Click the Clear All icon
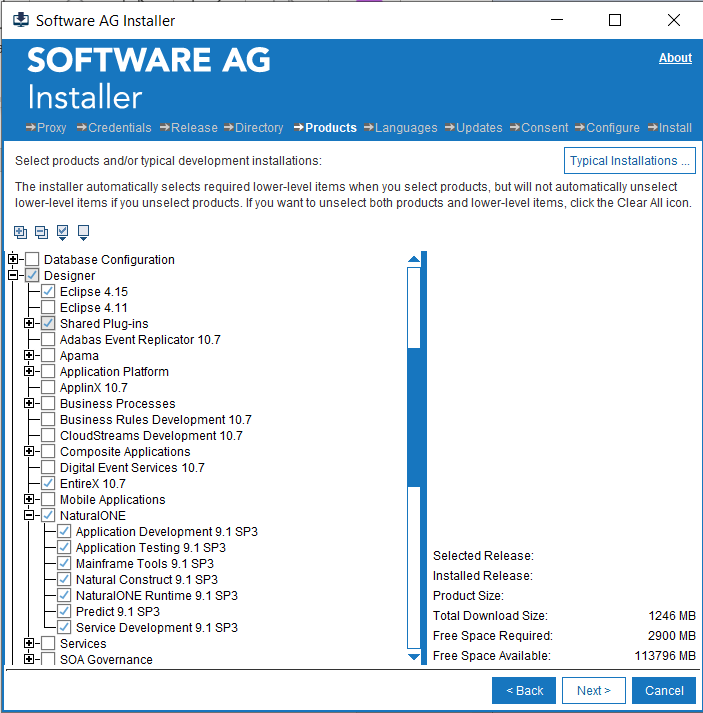703x713 pixels. (83, 232)
